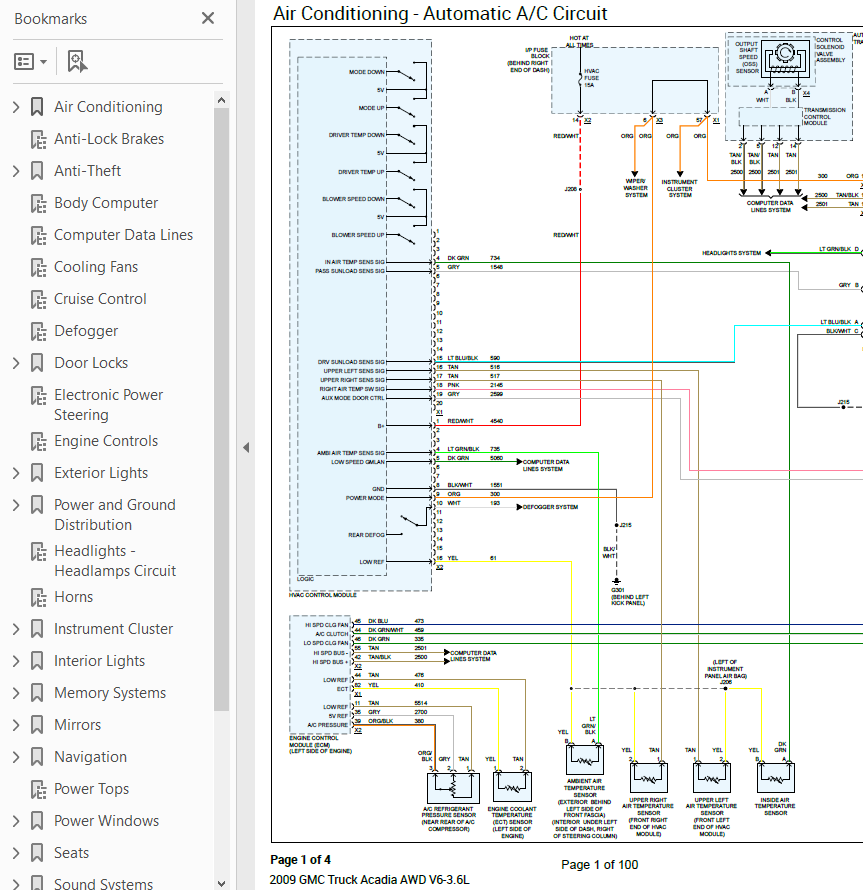The width and height of the screenshot is (863, 890).
Task: Open the Computer Data Lines bookmark
Action: (x=123, y=235)
